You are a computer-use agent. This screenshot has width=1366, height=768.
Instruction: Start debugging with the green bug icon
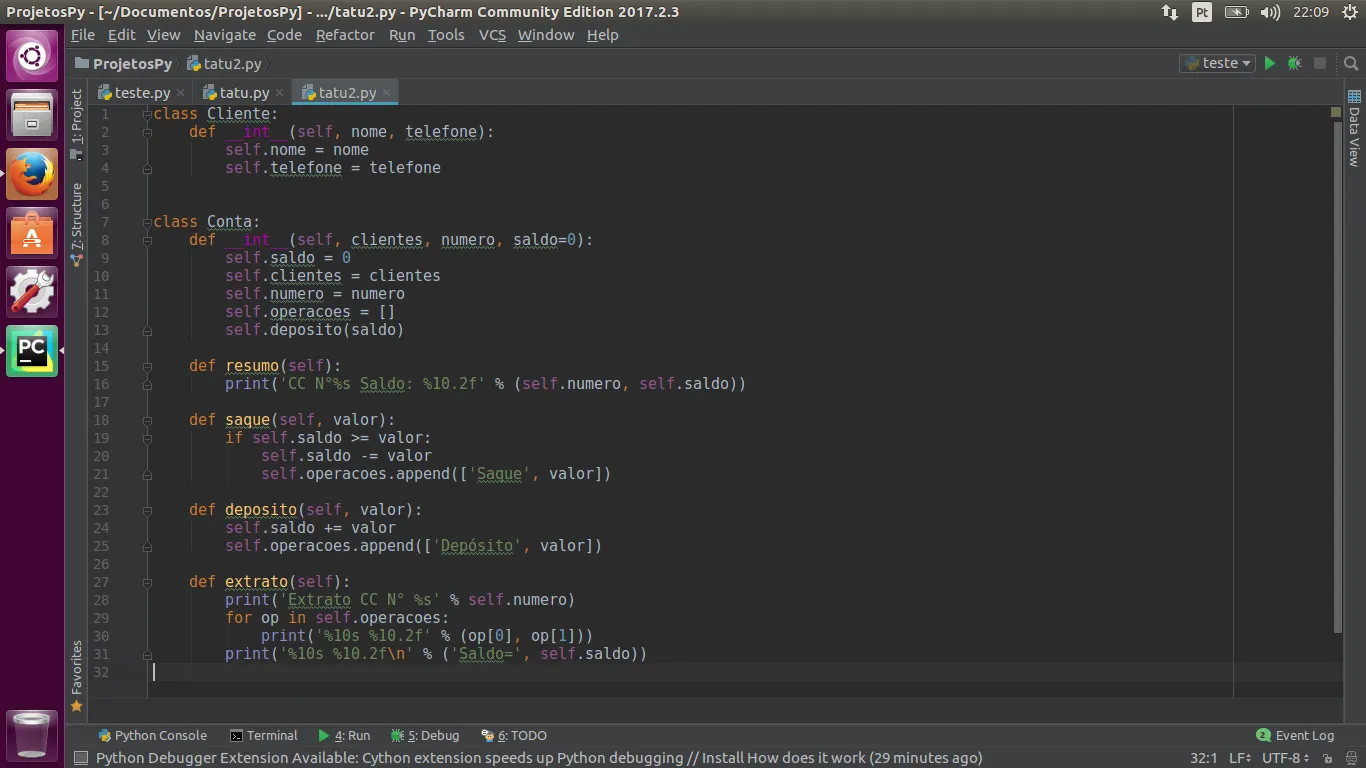[1294, 63]
